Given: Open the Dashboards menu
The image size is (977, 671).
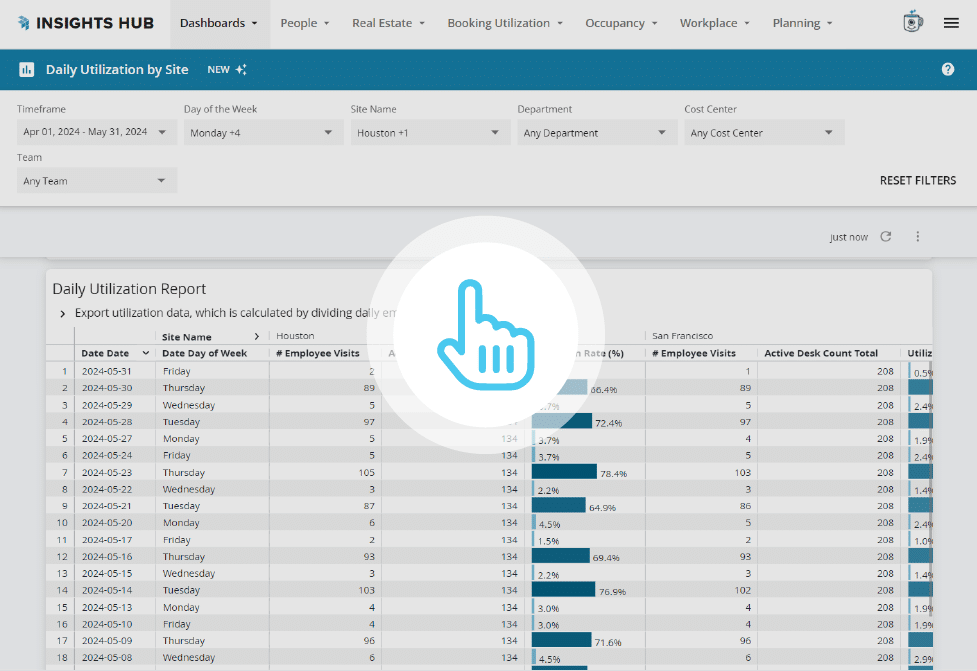Looking at the screenshot, I should pyautogui.click(x=219, y=22).
